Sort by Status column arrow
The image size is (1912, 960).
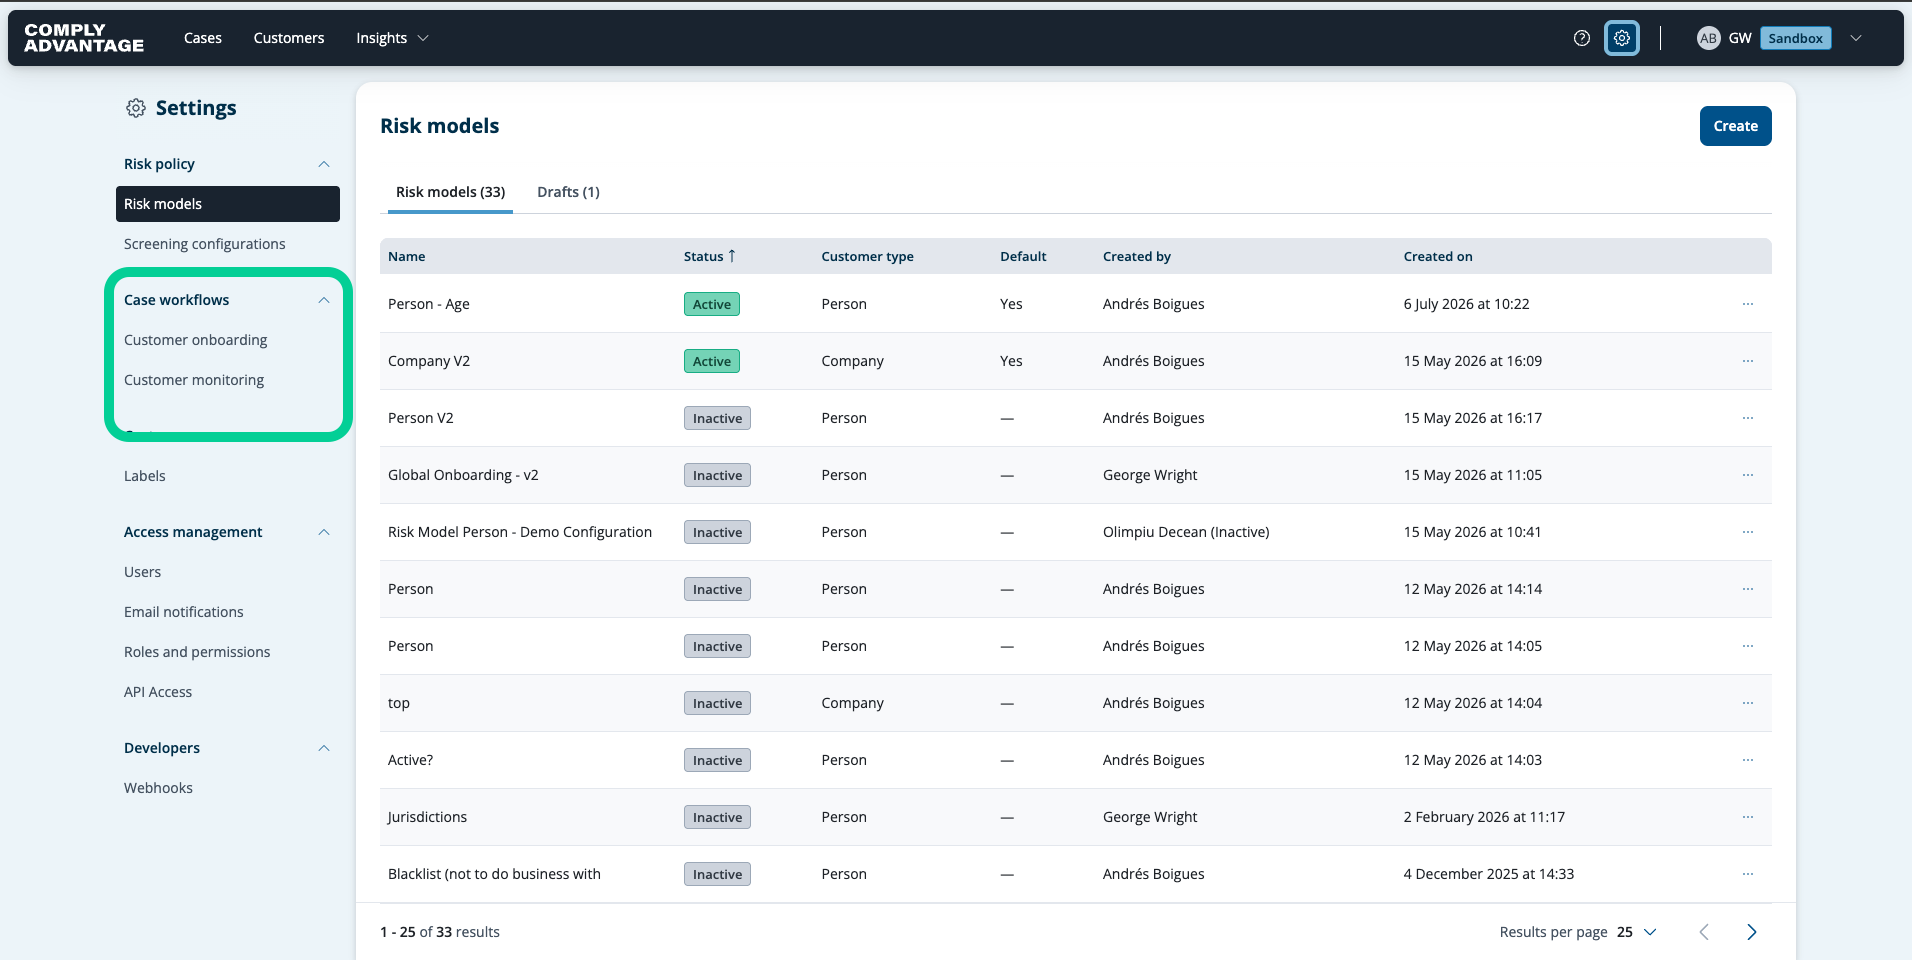732,256
